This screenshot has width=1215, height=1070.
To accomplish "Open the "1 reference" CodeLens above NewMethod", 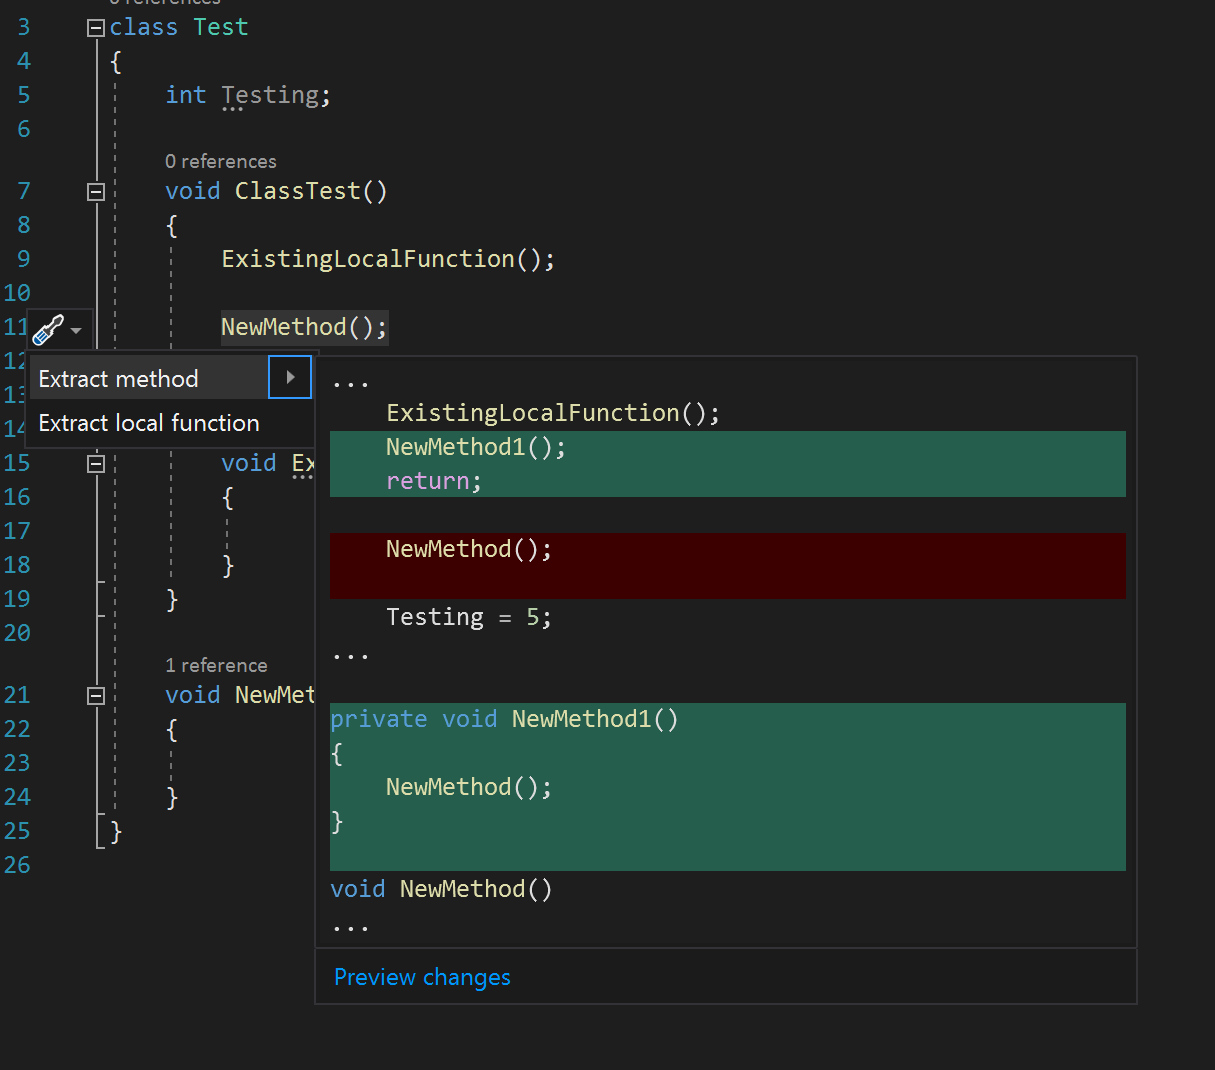I will pos(216,665).
